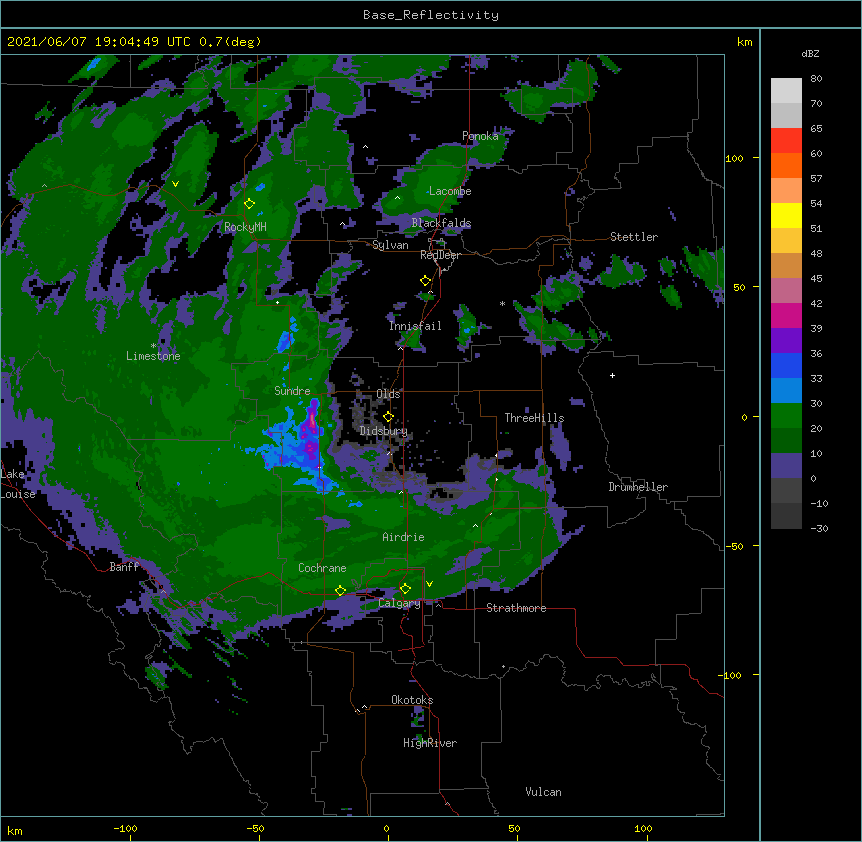This screenshot has width=862, height=842.
Task: Click the -100 tick label on bottom axis
Action: (125, 828)
